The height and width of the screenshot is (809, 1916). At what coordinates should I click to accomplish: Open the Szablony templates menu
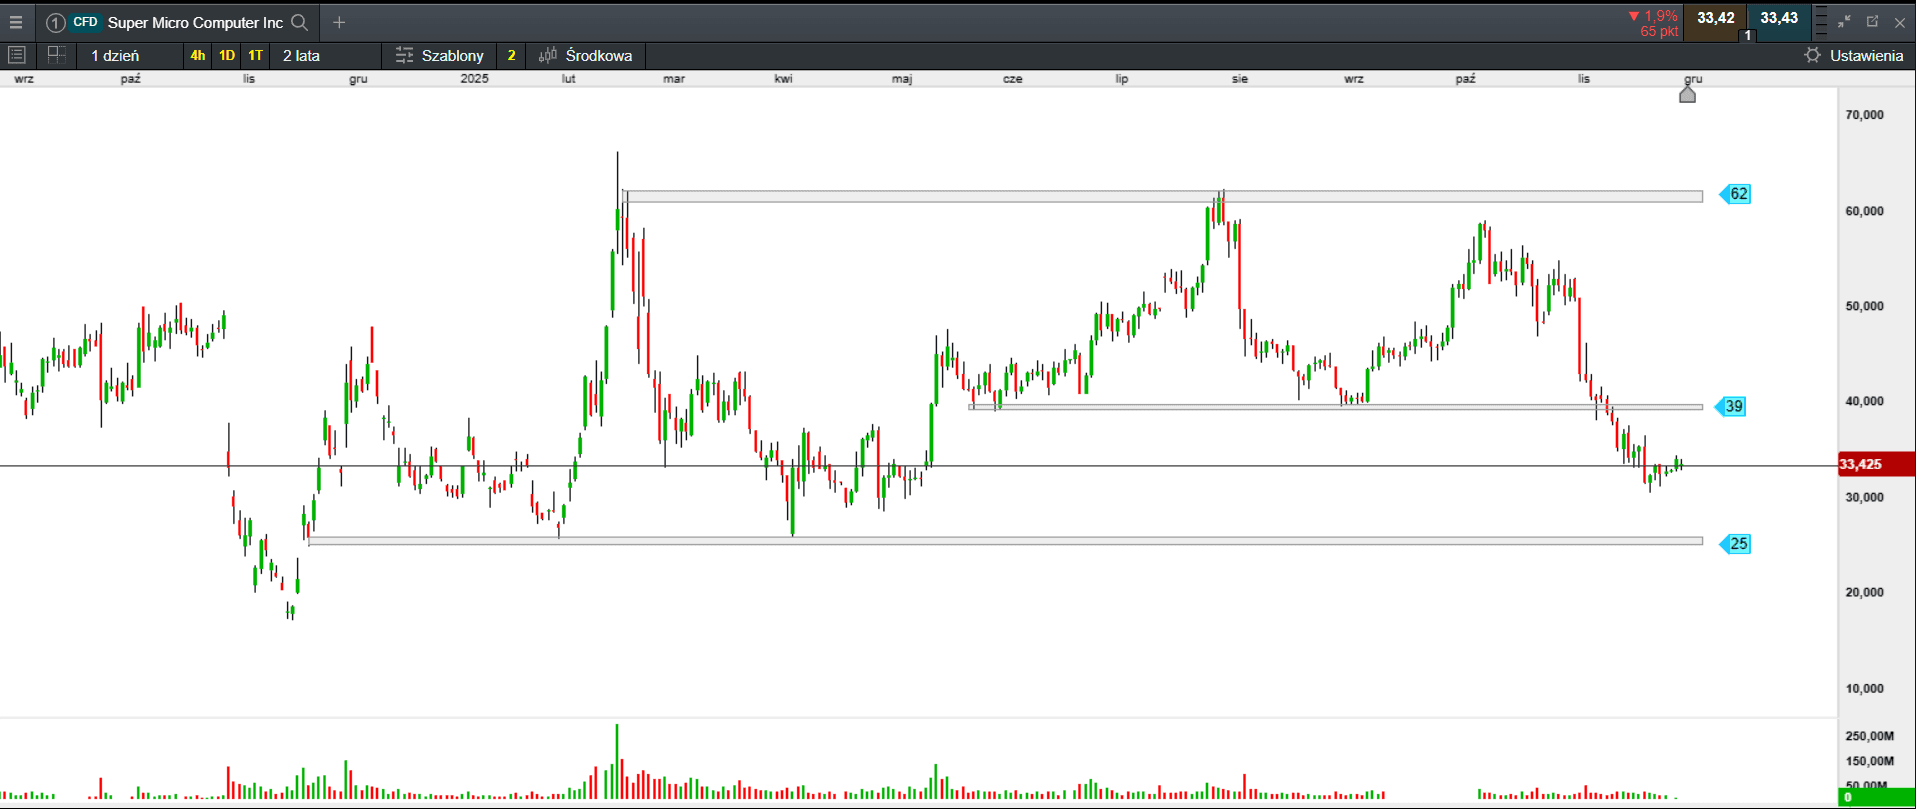[440, 55]
